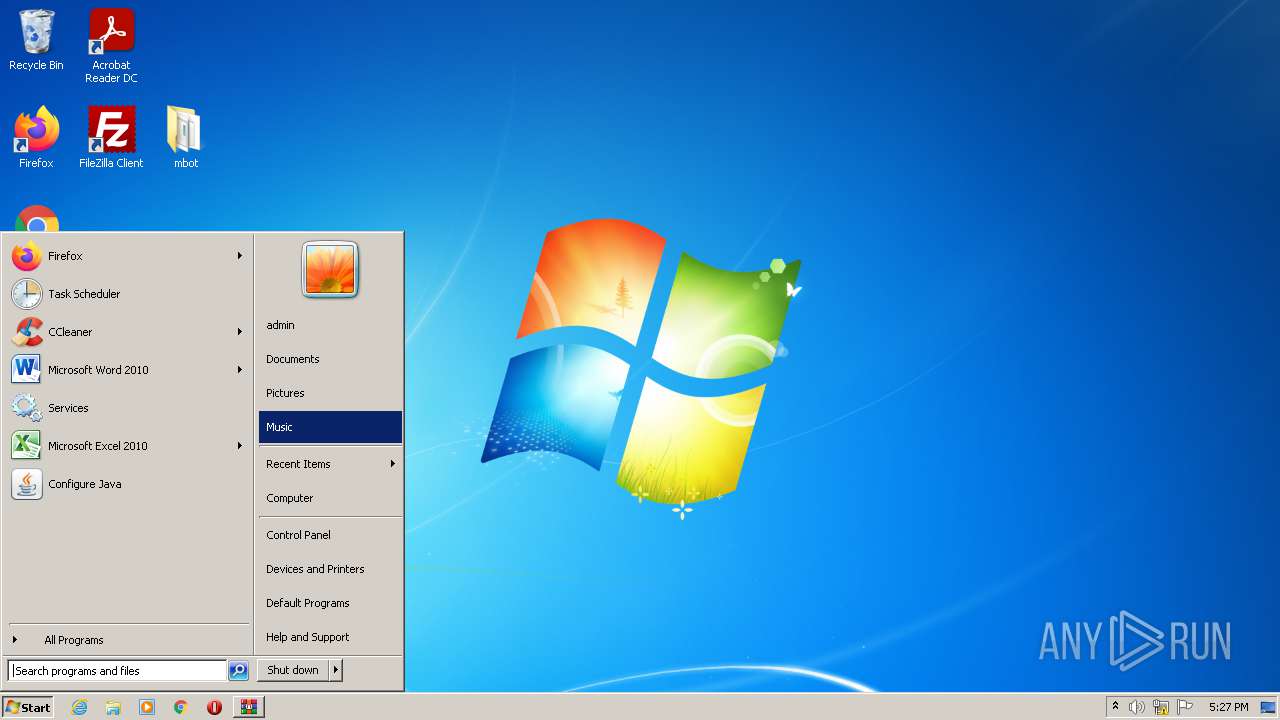Open admin user folder
Screen dimensions: 1280x720
pos(330,325)
